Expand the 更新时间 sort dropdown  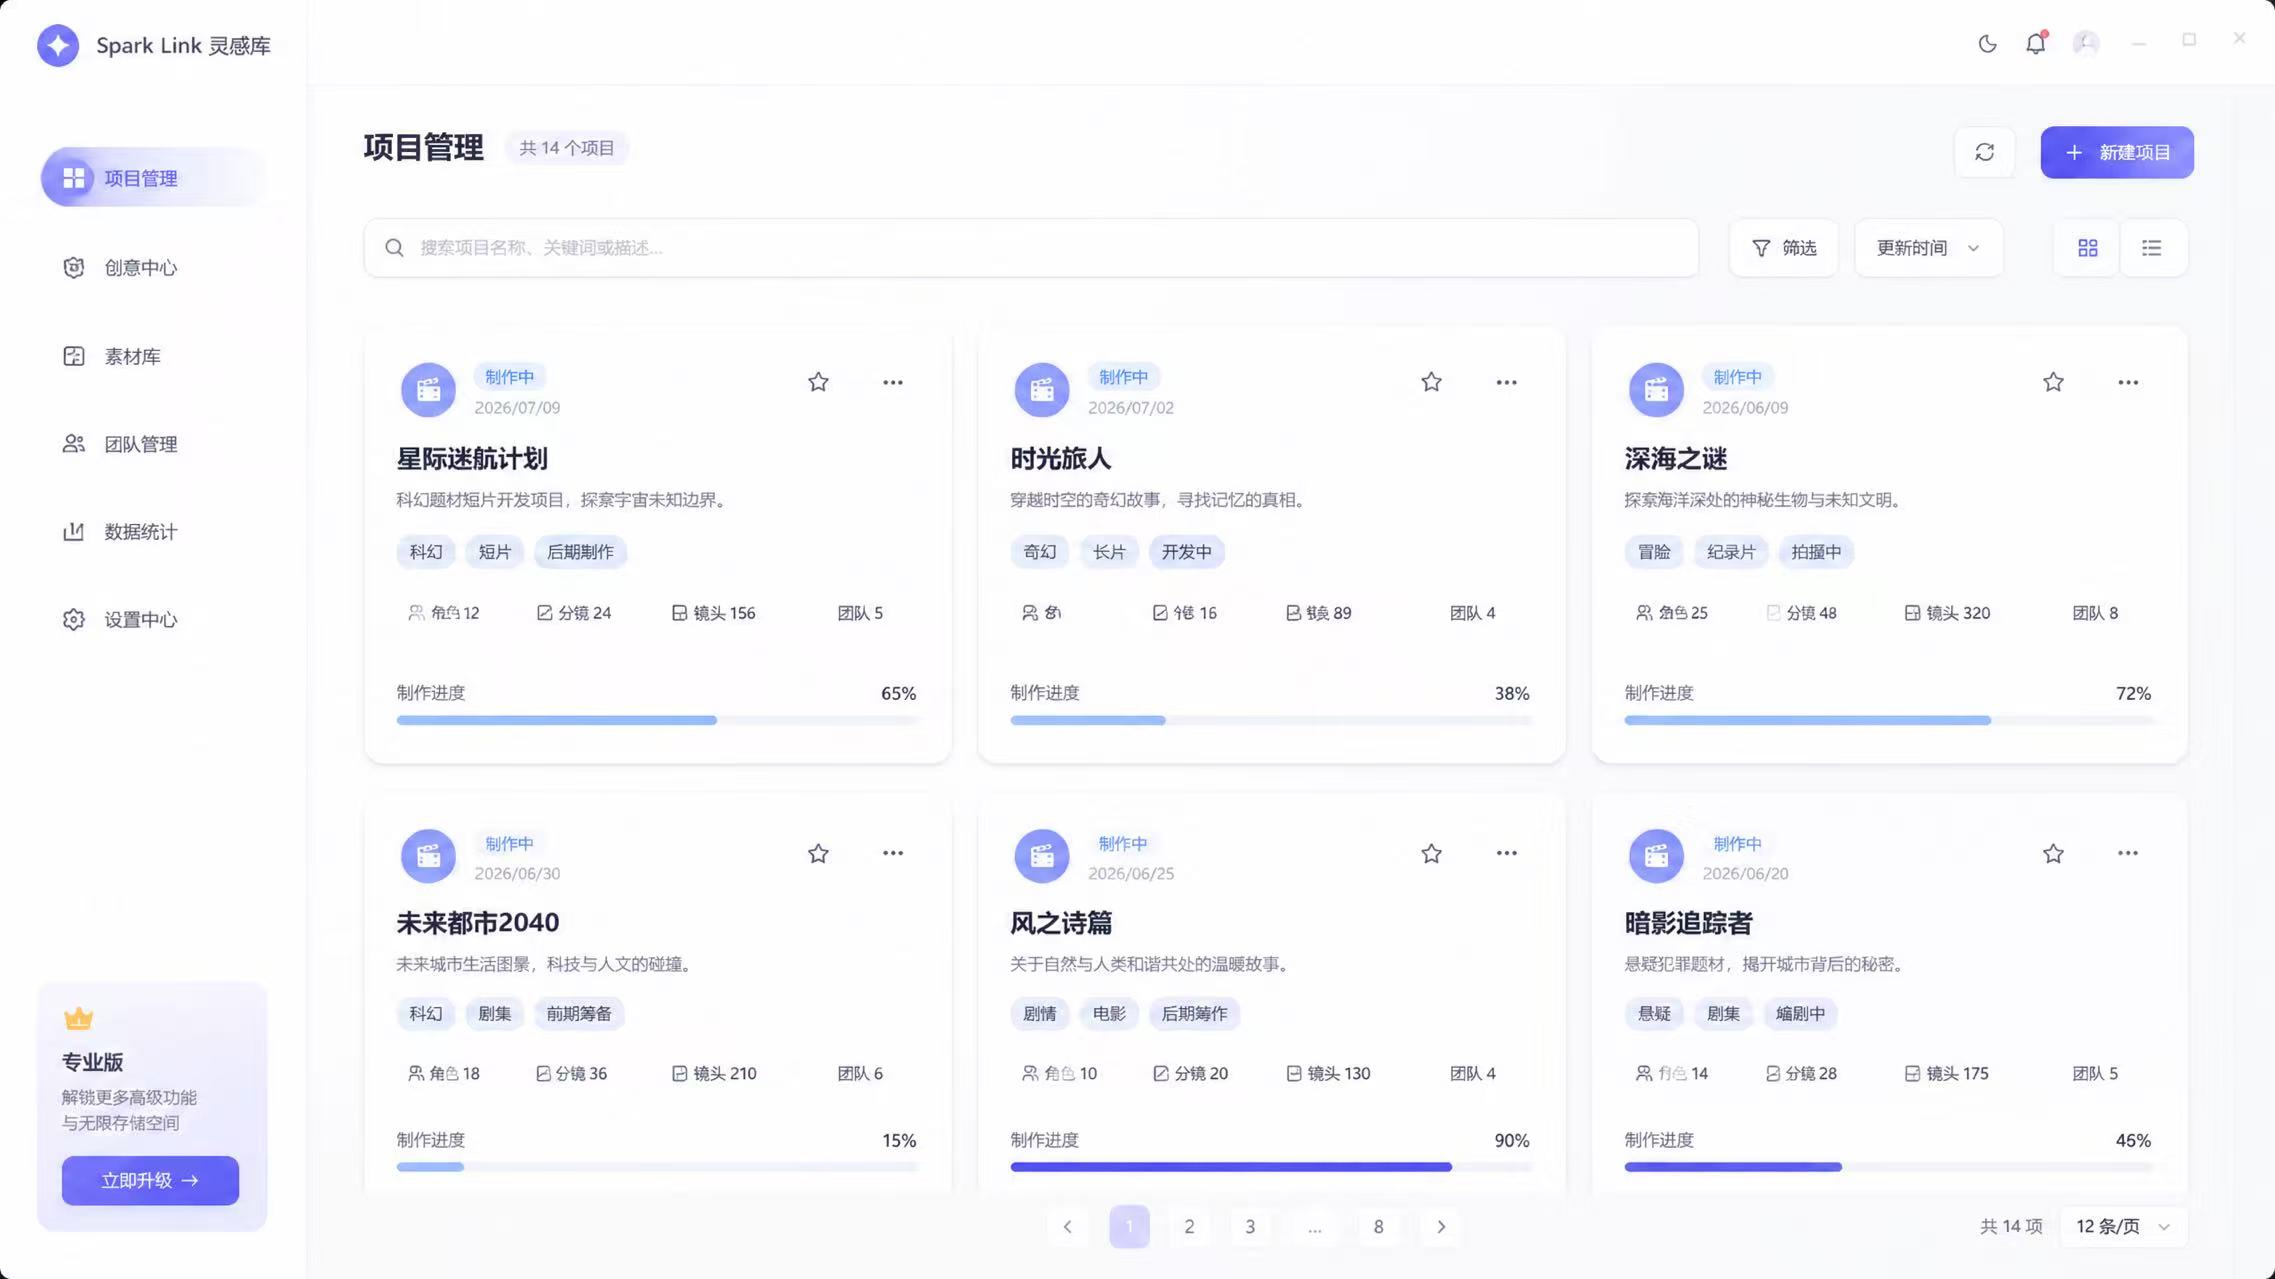click(x=1928, y=247)
